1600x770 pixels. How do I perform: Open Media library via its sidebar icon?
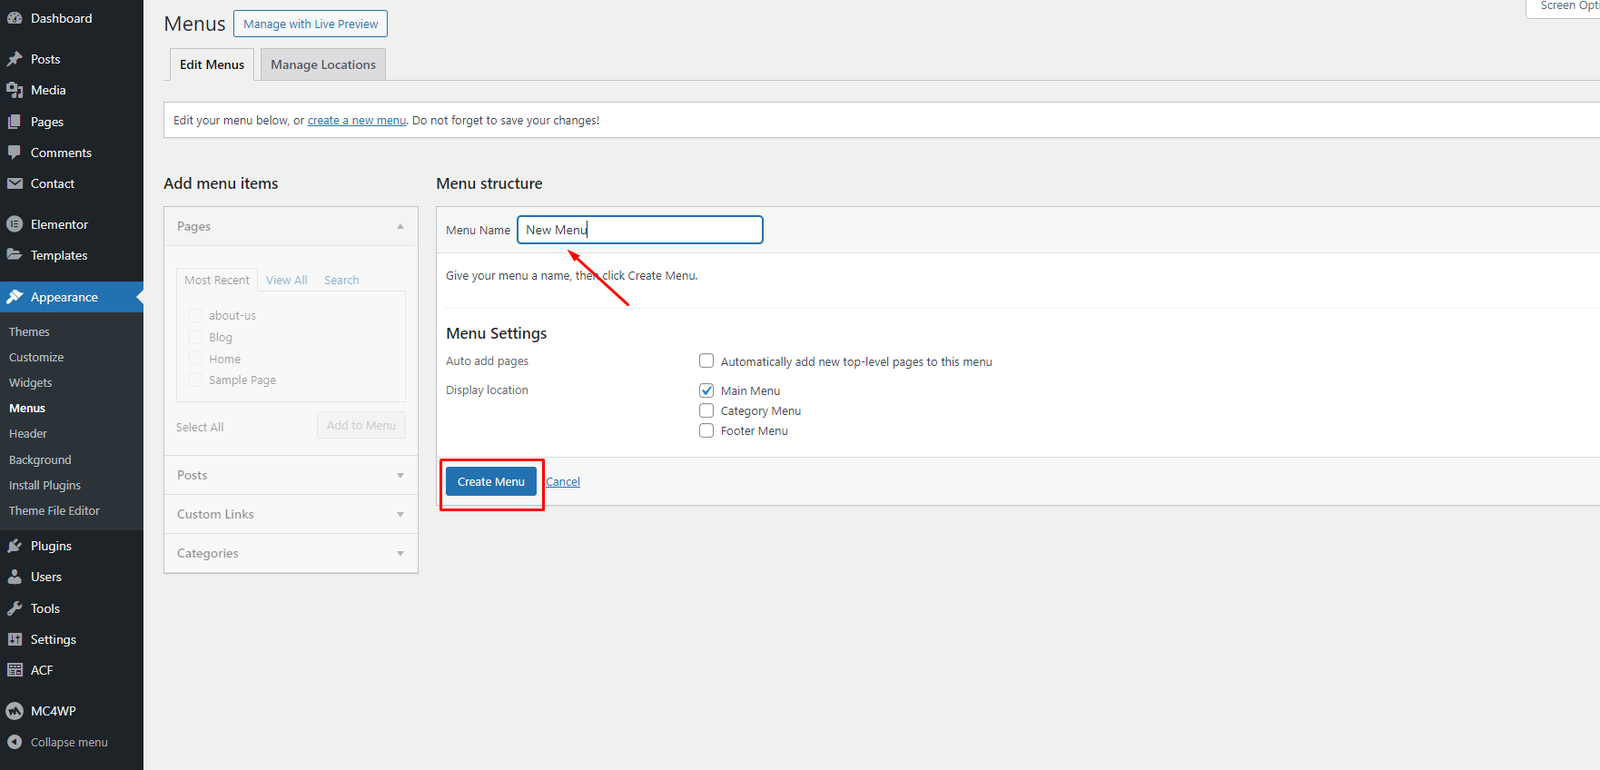pyautogui.click(x=15, y=90)
